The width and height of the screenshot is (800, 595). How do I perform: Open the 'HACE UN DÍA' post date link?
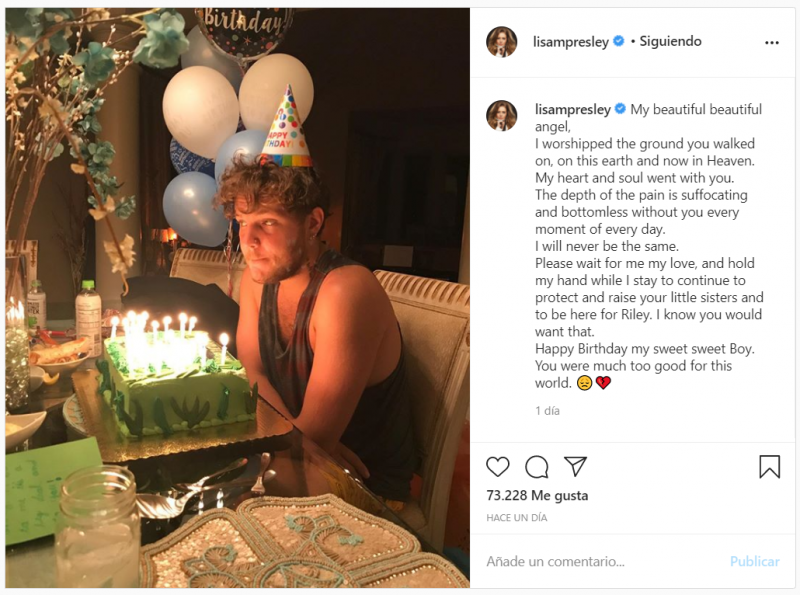pyautogui.click(x=518, y=517)
